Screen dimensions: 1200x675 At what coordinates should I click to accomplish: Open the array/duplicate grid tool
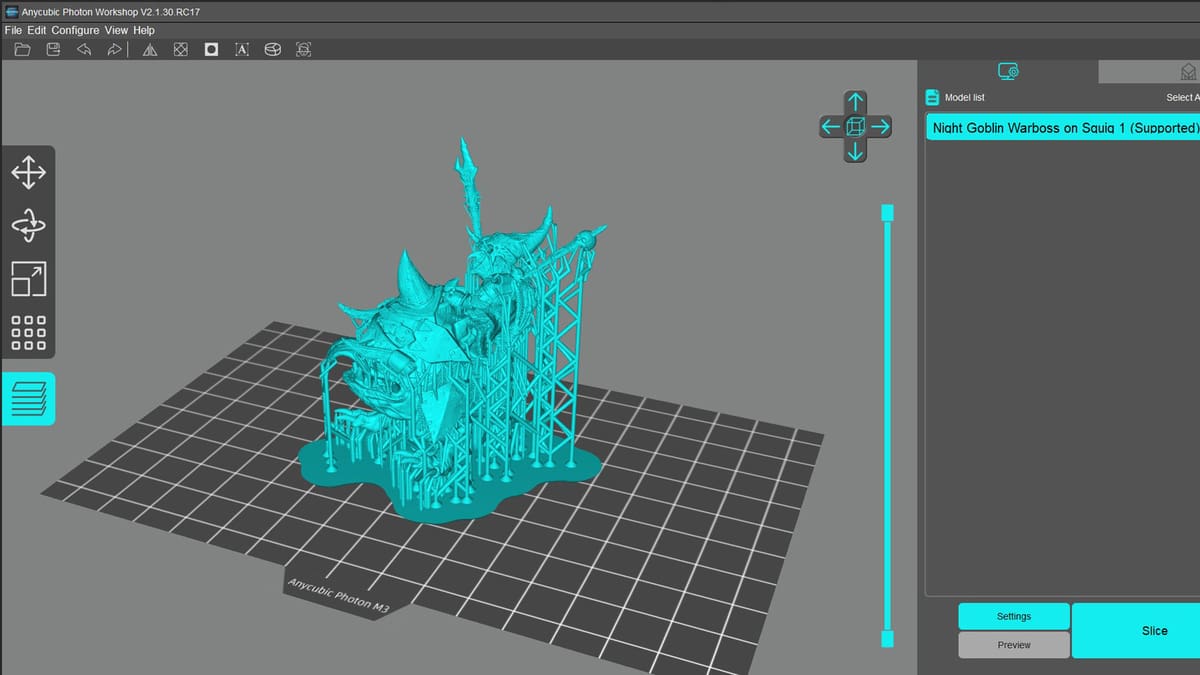pos(28,332)
